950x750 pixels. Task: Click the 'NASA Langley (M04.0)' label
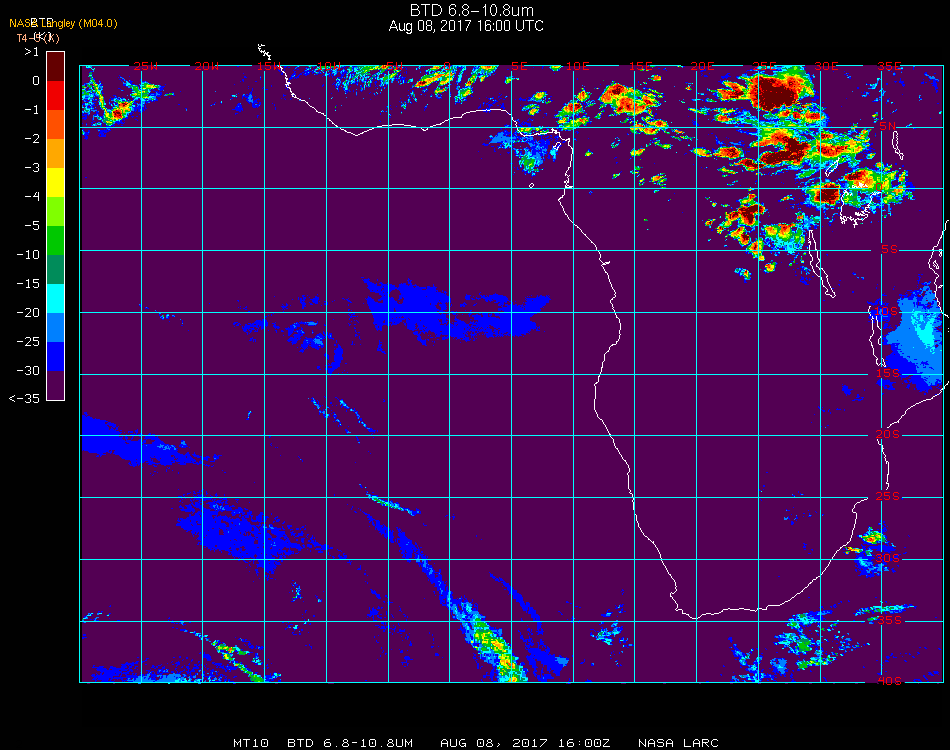point(63,23)
